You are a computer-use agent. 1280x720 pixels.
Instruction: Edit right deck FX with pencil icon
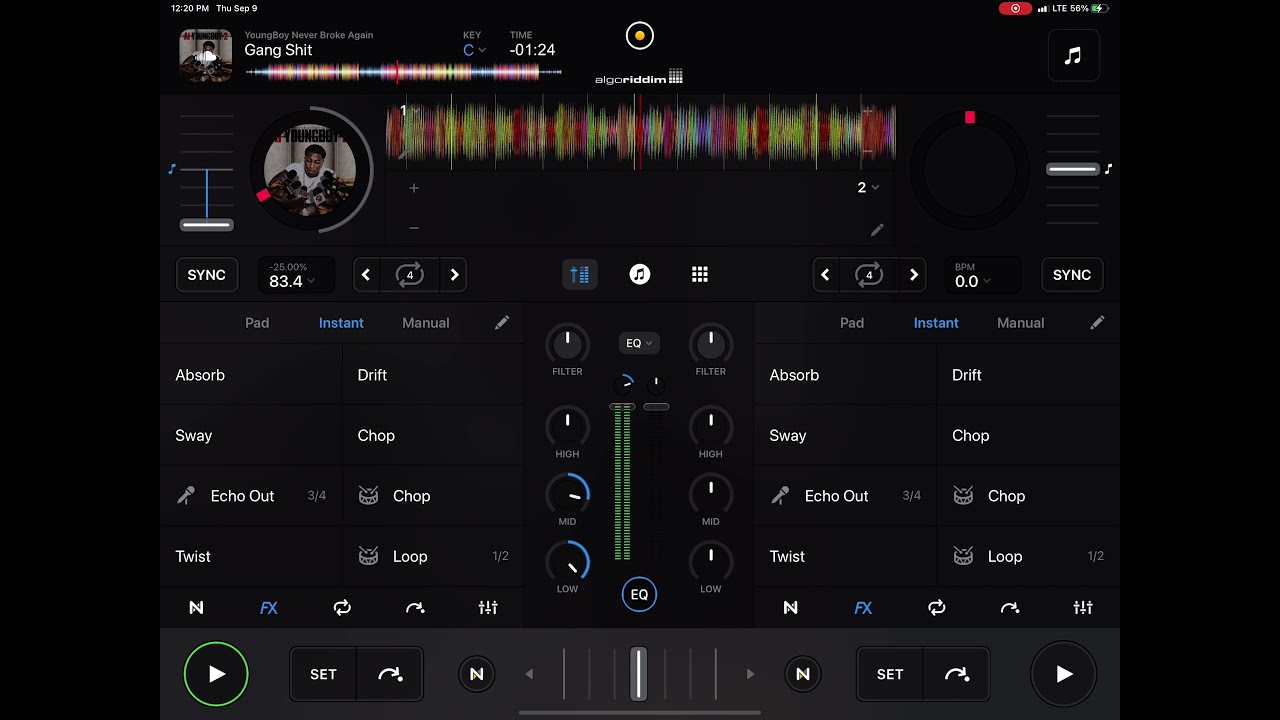click(1097, 322)
